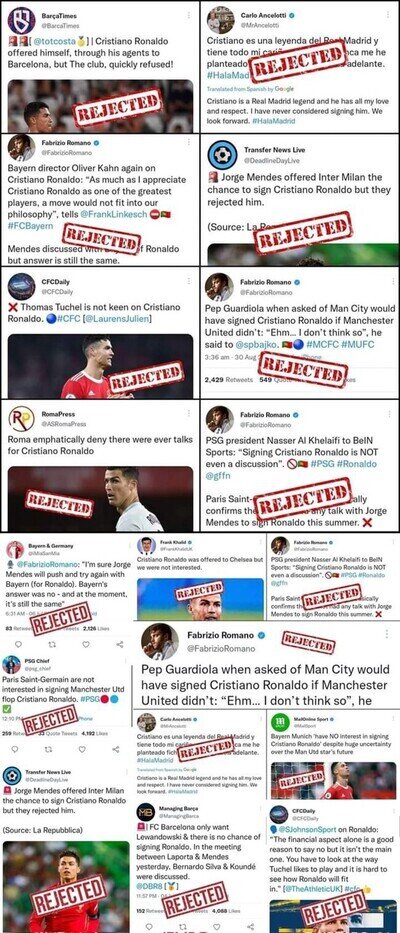Click the PSG Chief profile avatar
The width and height of the screenshot is (400, 933).
[x=11, y=664]
